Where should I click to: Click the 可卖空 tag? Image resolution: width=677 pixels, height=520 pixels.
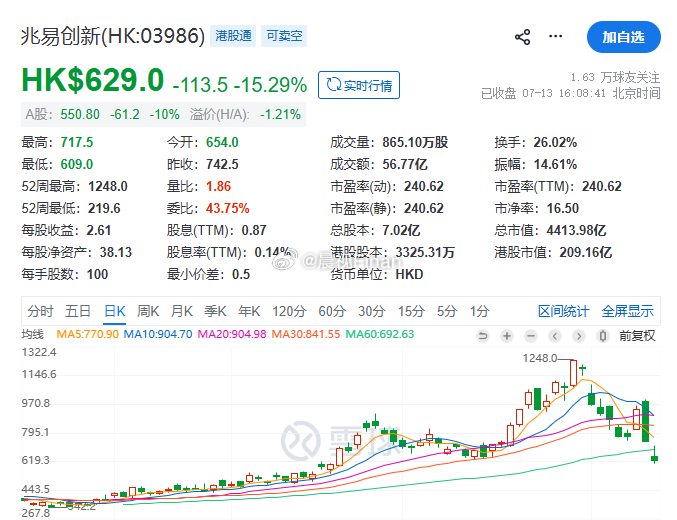pyautogui.click(x=284, y=36)
